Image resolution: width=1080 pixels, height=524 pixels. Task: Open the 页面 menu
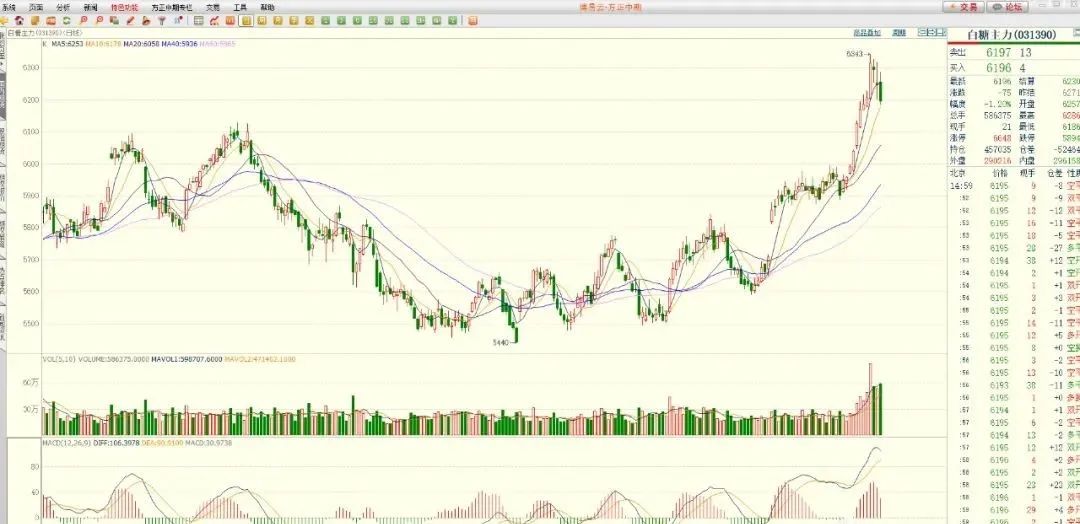click(36, 7)
